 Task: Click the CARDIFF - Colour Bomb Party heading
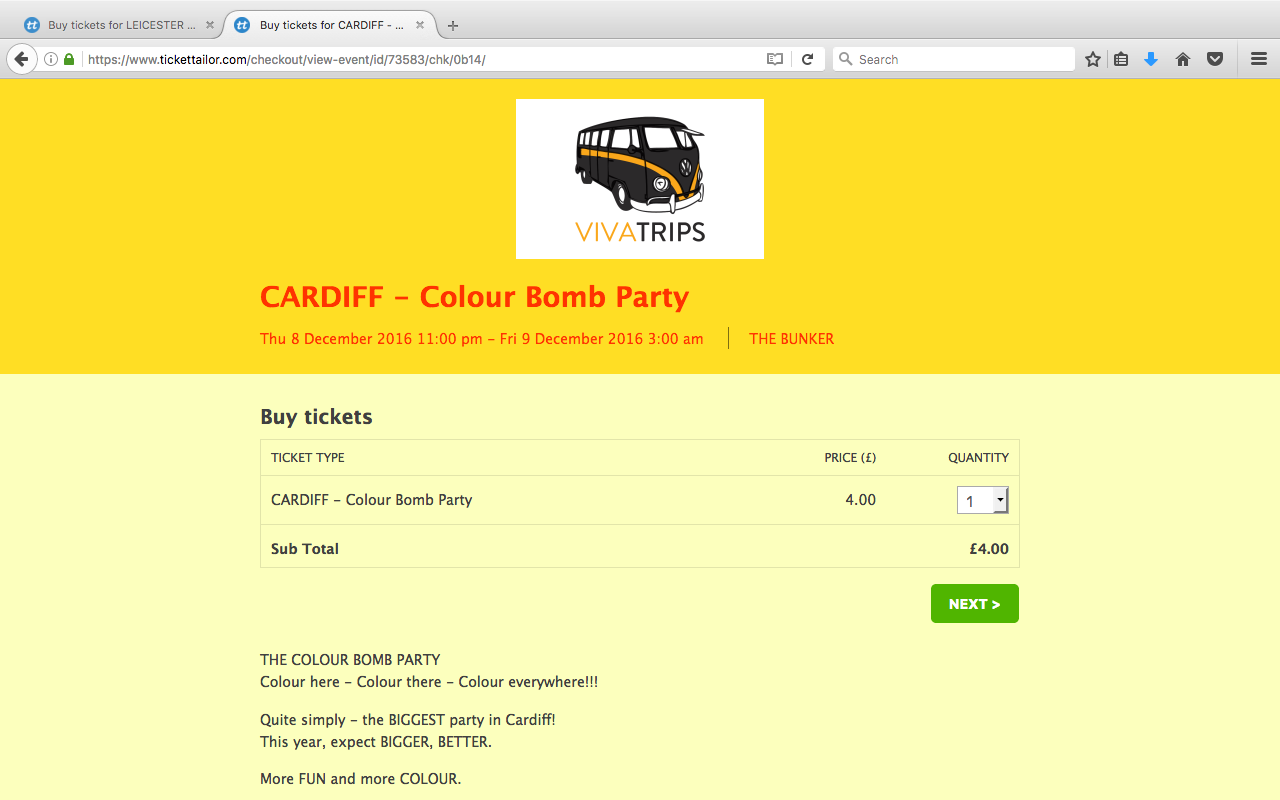475,297
